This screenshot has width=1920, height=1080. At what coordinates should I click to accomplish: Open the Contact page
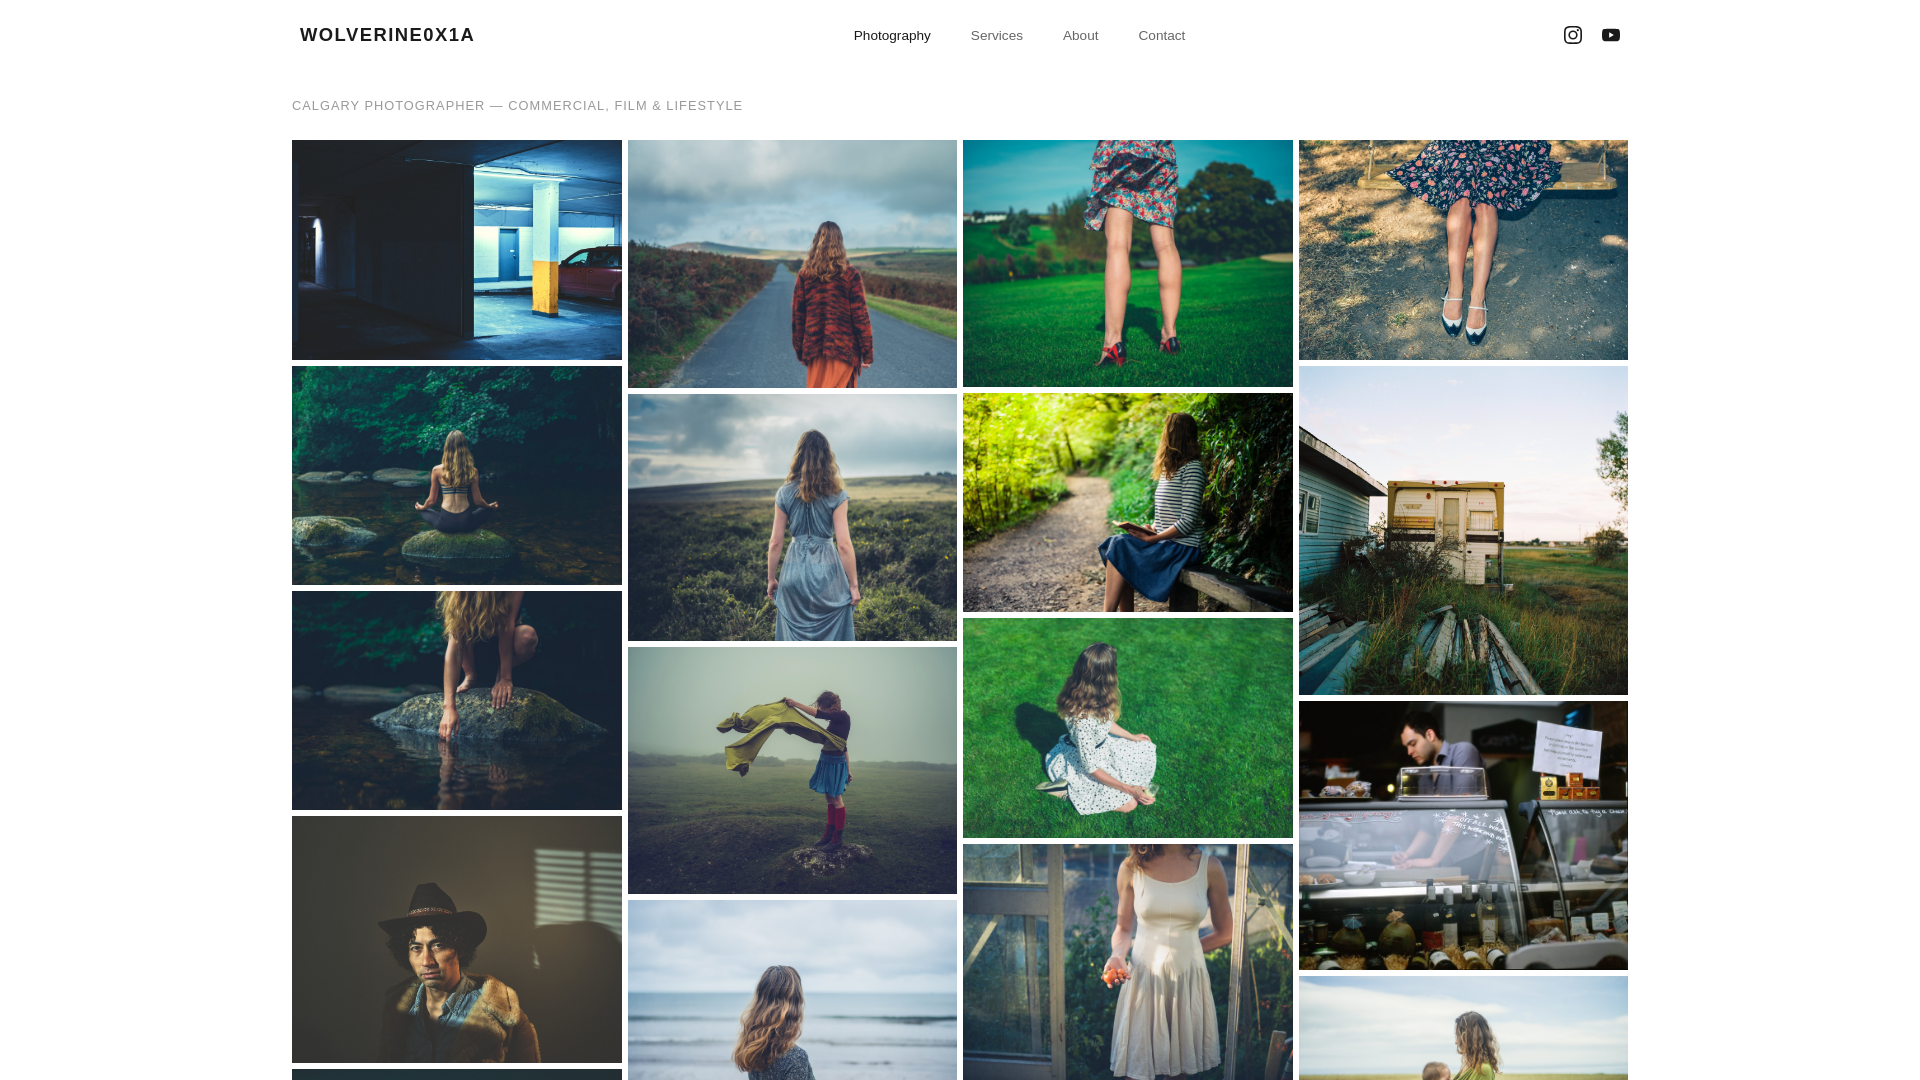(x=1162, y=36)
